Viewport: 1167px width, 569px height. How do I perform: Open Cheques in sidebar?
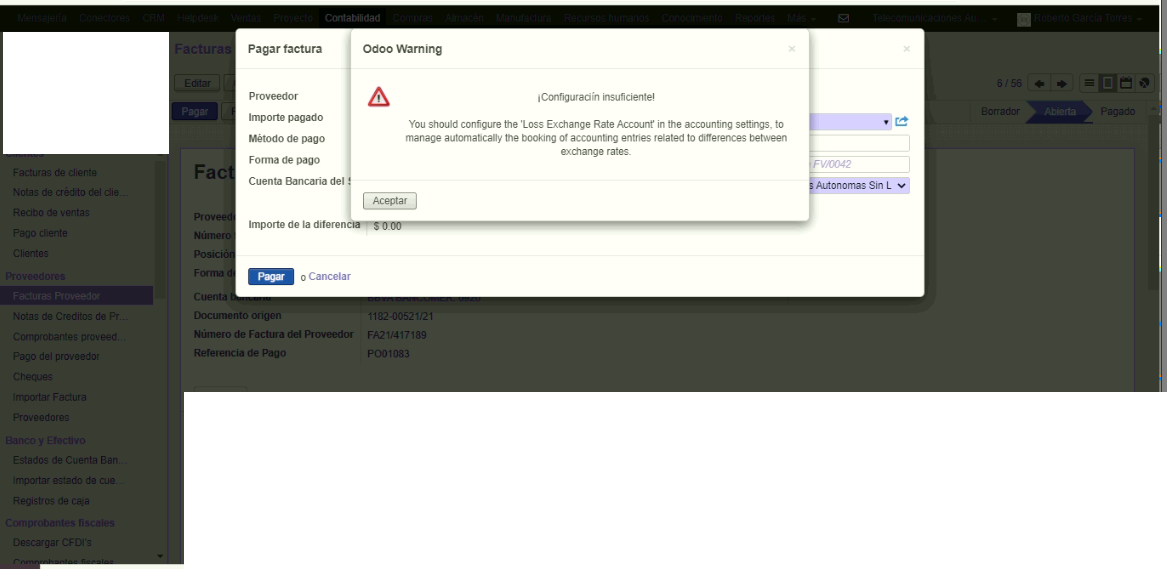(33, 376)
